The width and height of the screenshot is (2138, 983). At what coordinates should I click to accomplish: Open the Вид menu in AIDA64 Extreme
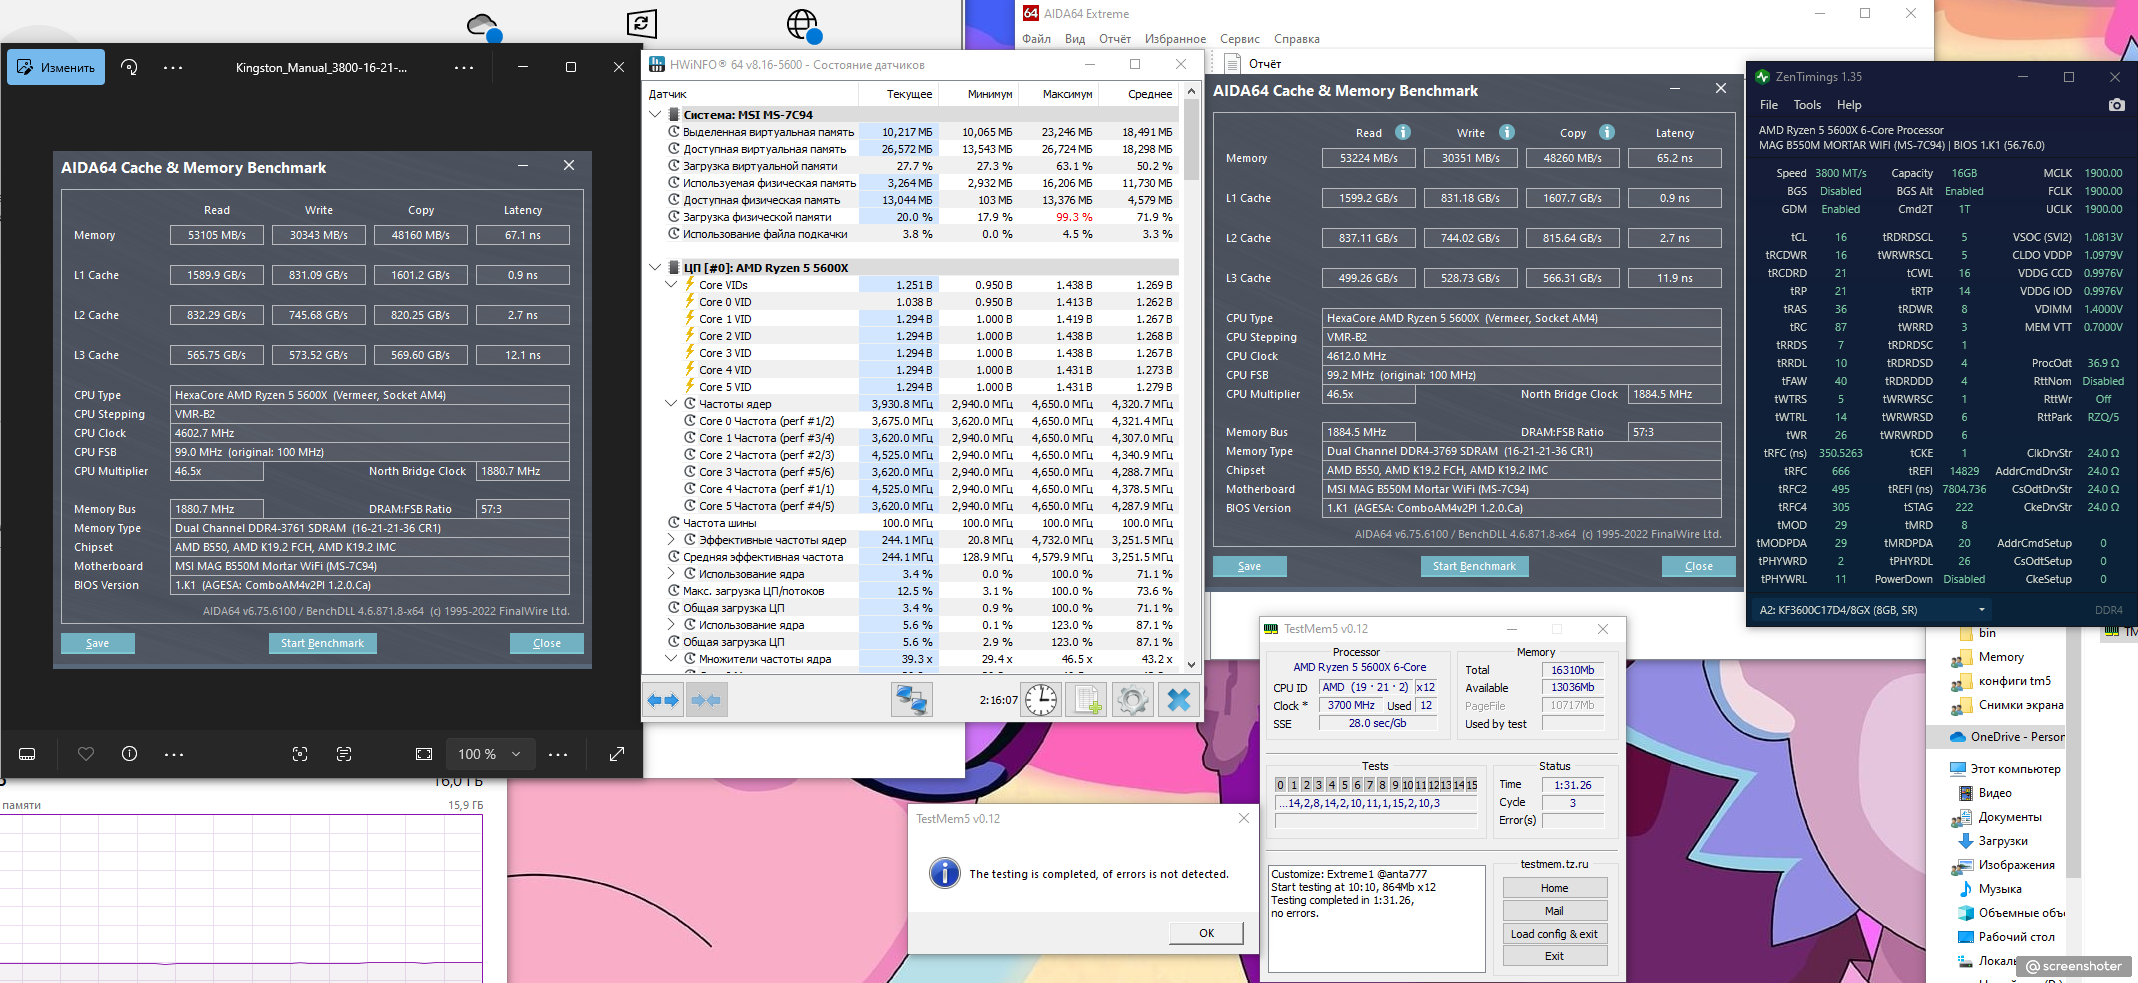point(1075,39)
